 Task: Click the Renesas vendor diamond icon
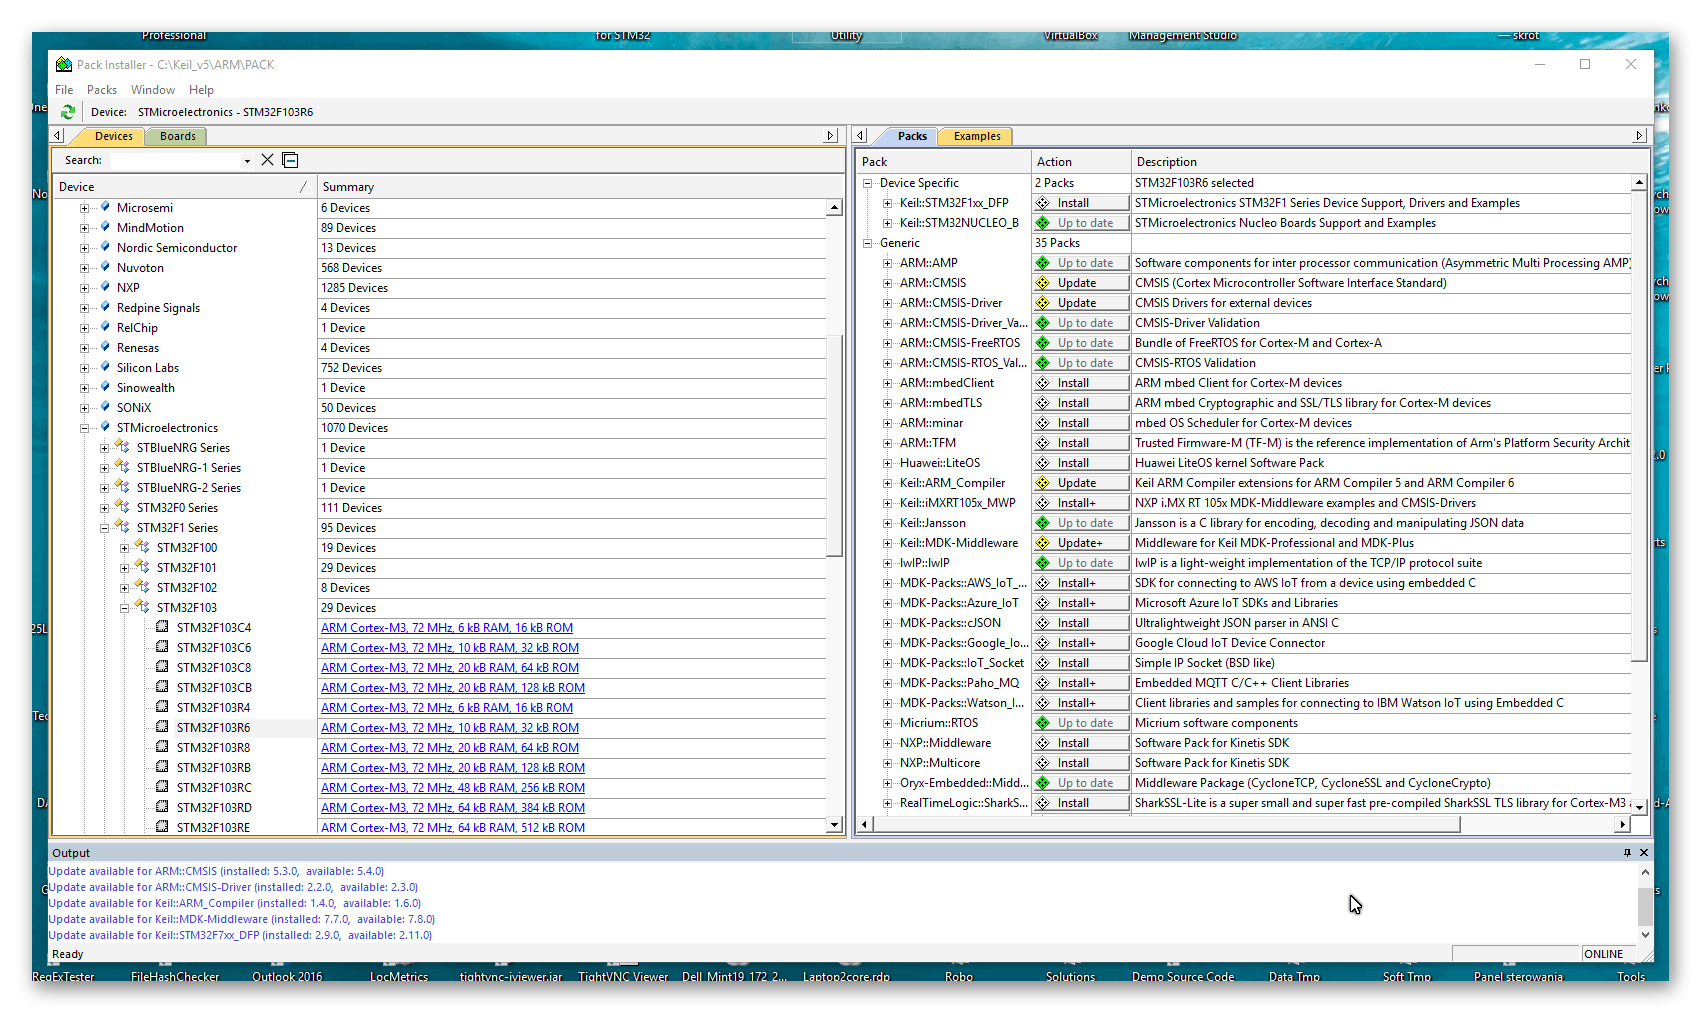pos(105,347)
